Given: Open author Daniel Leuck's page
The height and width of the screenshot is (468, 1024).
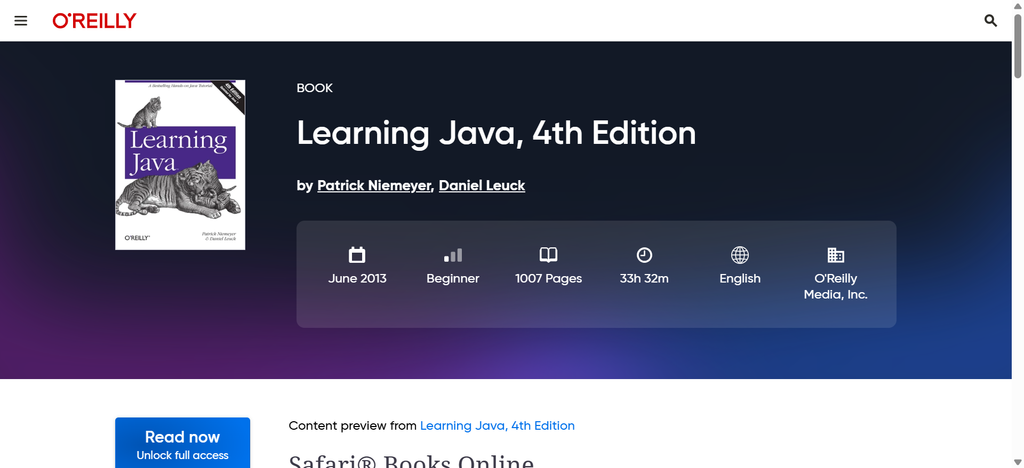Looking at the screenshot, I should pyautogui.click(x=482, y=186).
